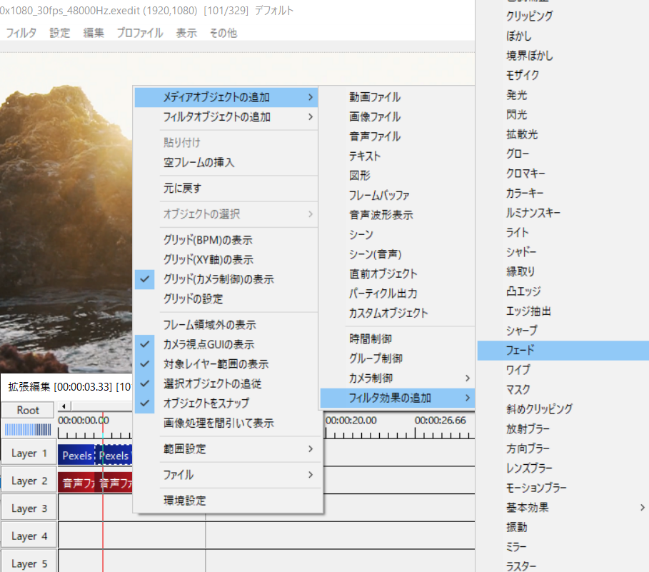Screen dimensions: 649x572
Task: Choose 動画ファイル from media objects
Action: tap(374, 97)
